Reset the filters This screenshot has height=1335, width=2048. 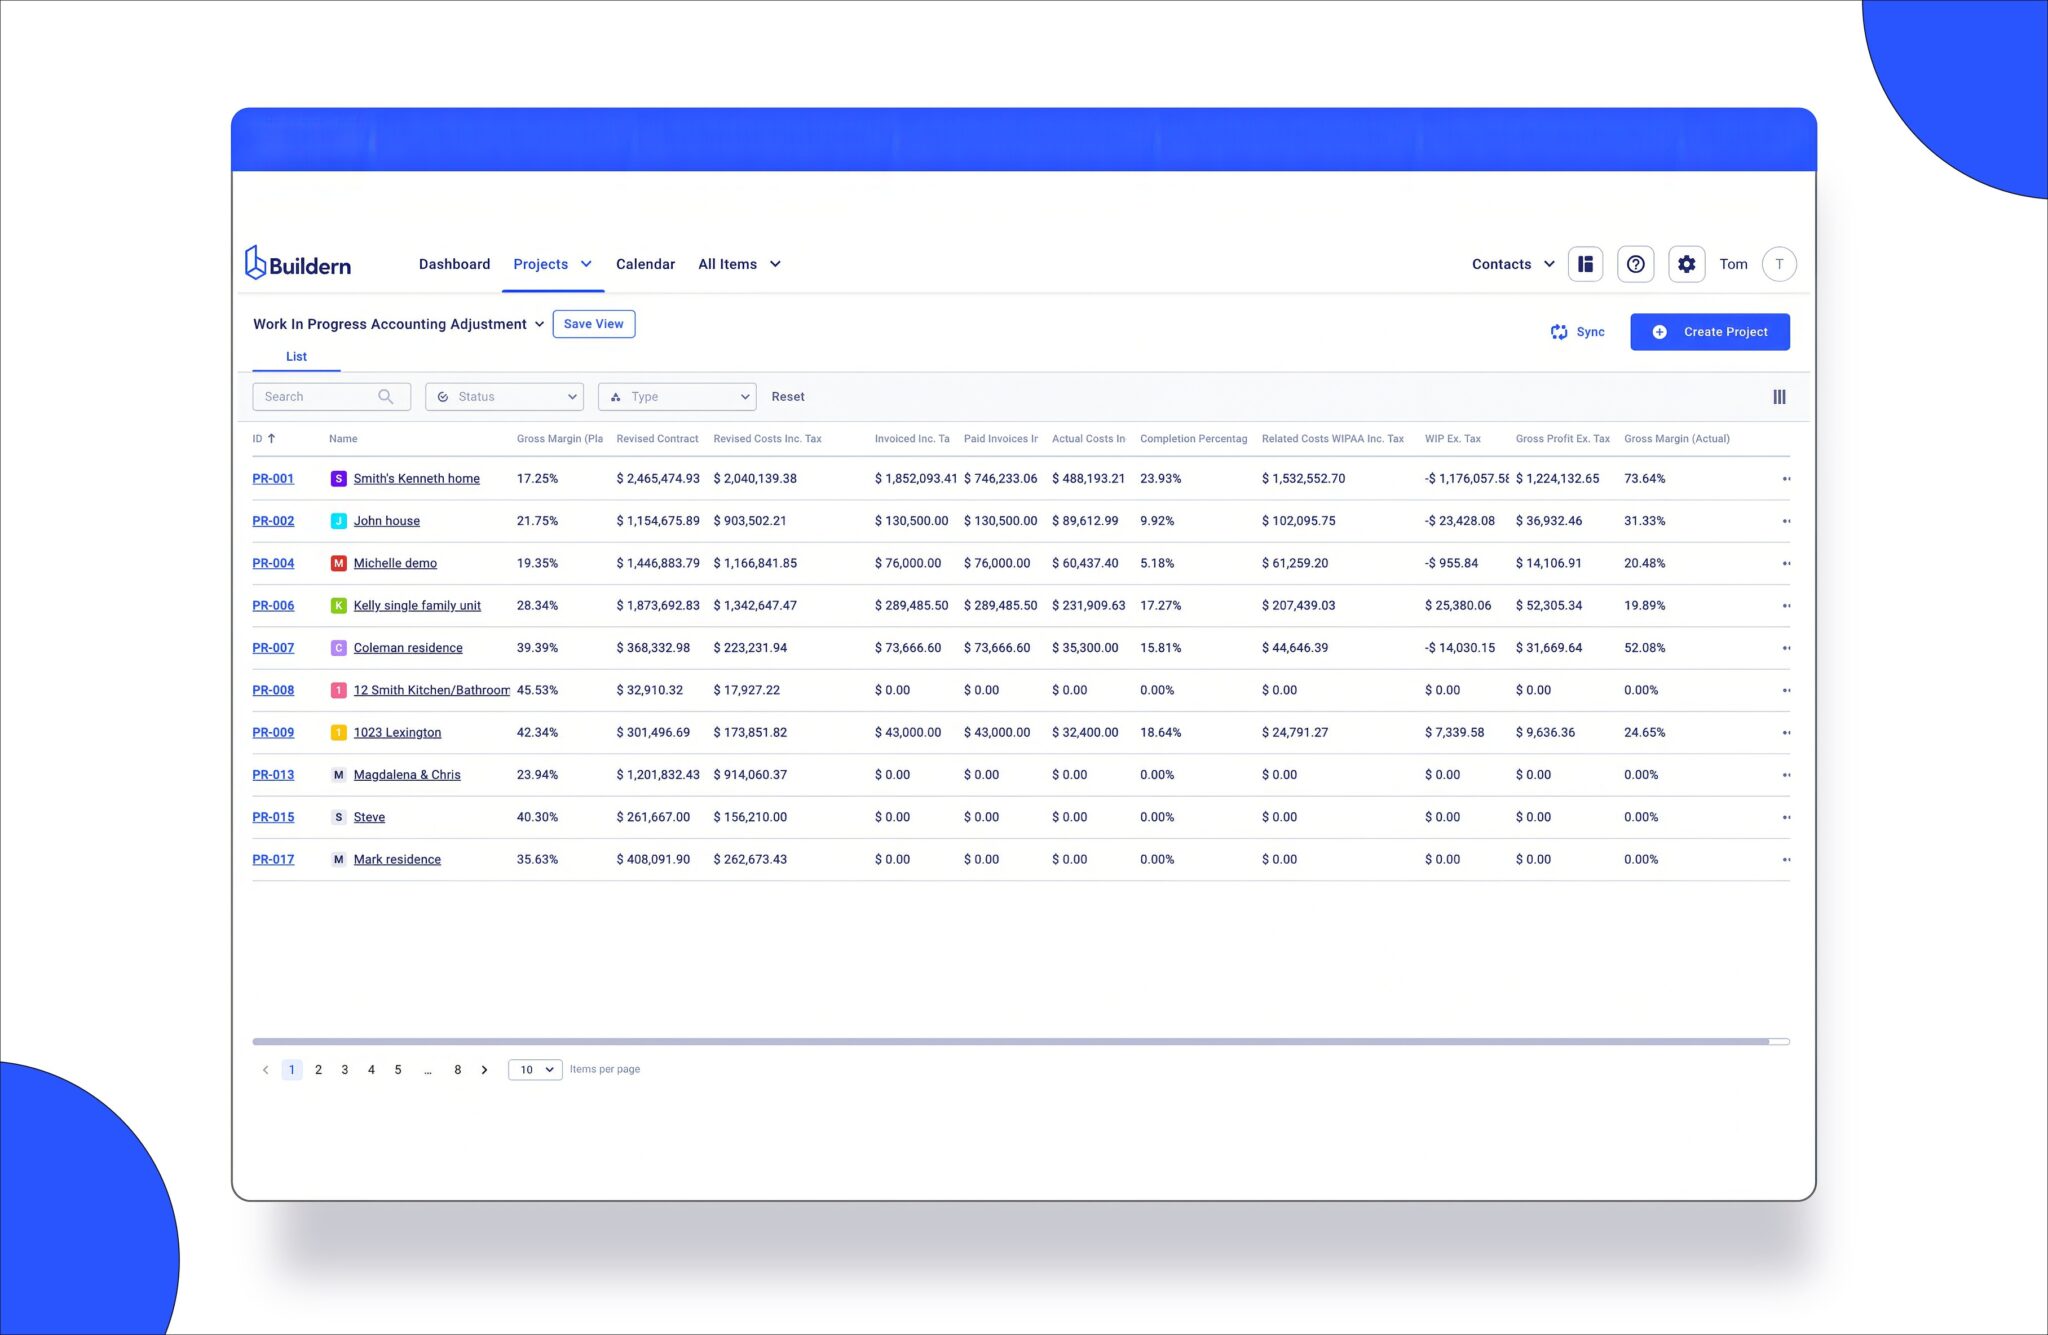point(787,397)
